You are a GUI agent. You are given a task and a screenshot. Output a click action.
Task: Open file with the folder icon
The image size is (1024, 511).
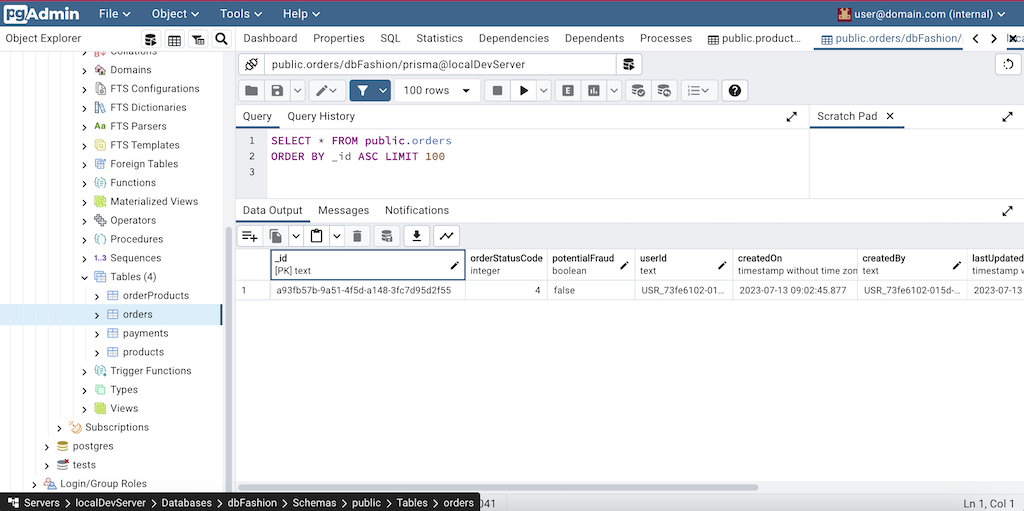[x=251, y=91]
